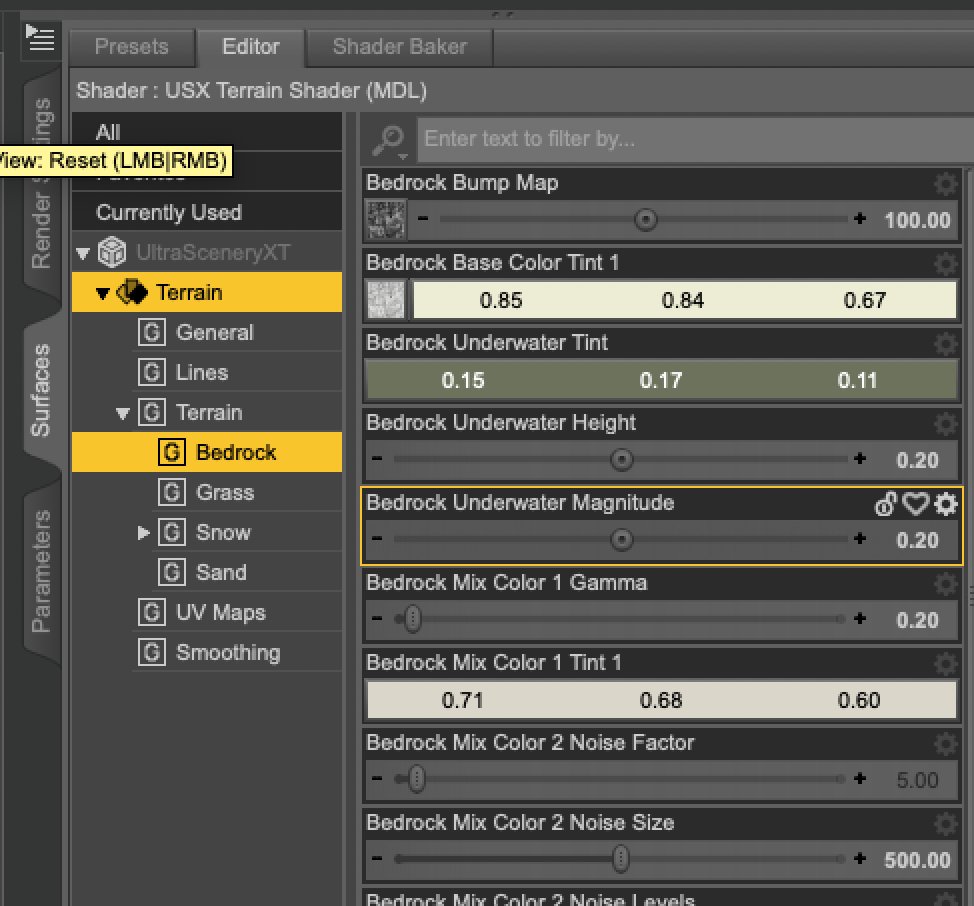Increase Bedrock Underwater Magnitude with plus button
This screenshot has width=974, height=906.
coord(860,538)
